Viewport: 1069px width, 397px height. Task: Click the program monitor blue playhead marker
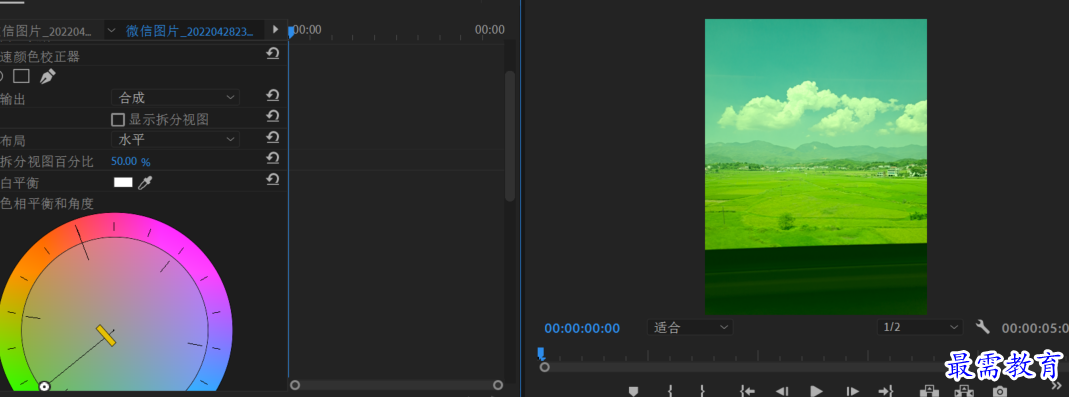point(541,353)
